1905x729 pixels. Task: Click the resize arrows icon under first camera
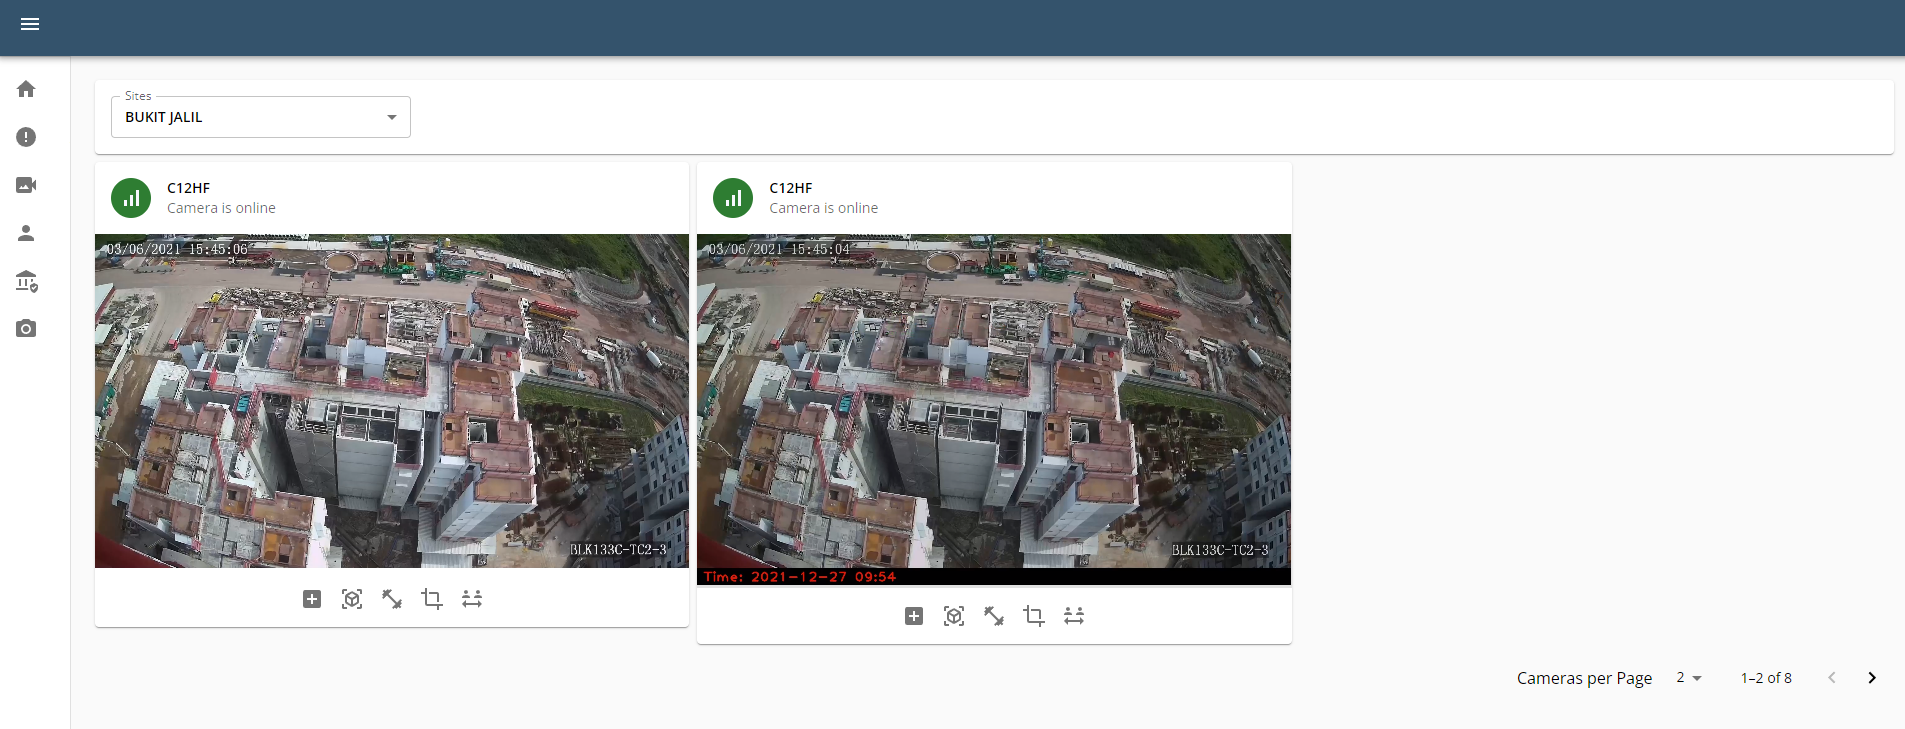pyautogui.click(x=392, y=599)
